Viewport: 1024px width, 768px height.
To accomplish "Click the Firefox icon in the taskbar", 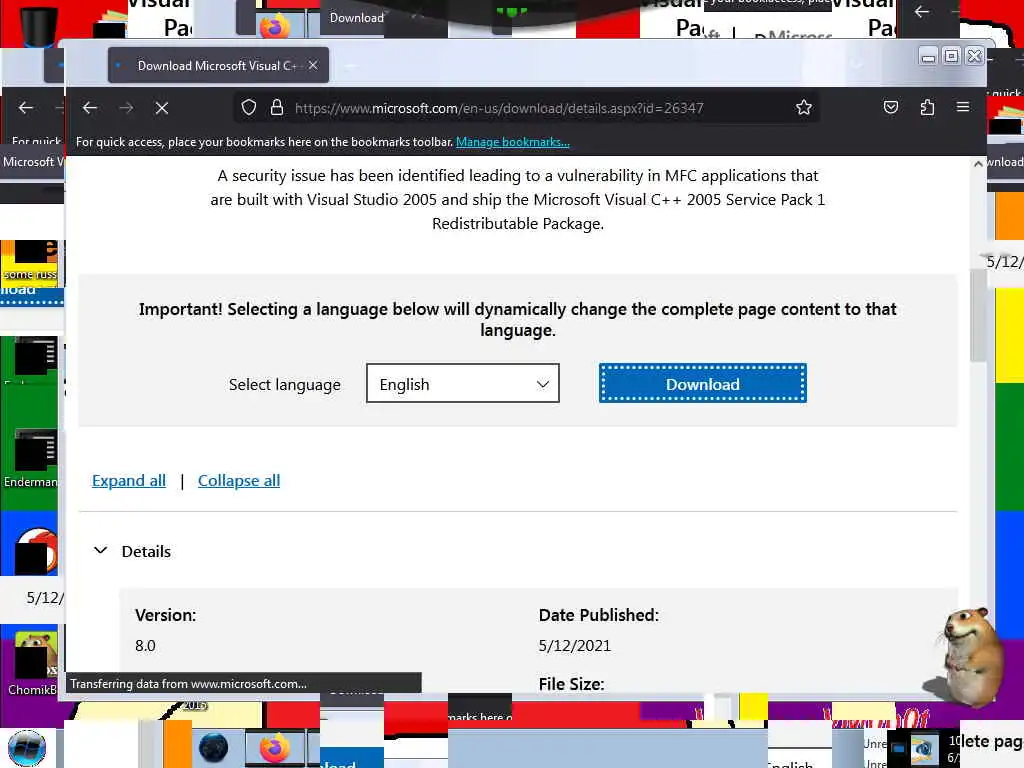I will coord(275,748).
